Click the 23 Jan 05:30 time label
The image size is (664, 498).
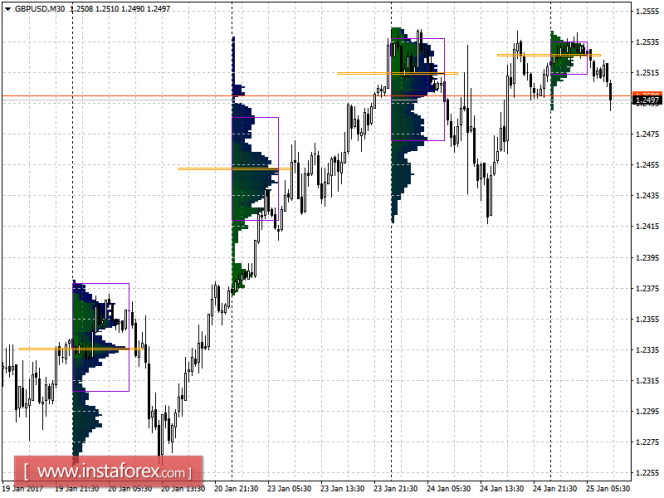click(290, 489)
